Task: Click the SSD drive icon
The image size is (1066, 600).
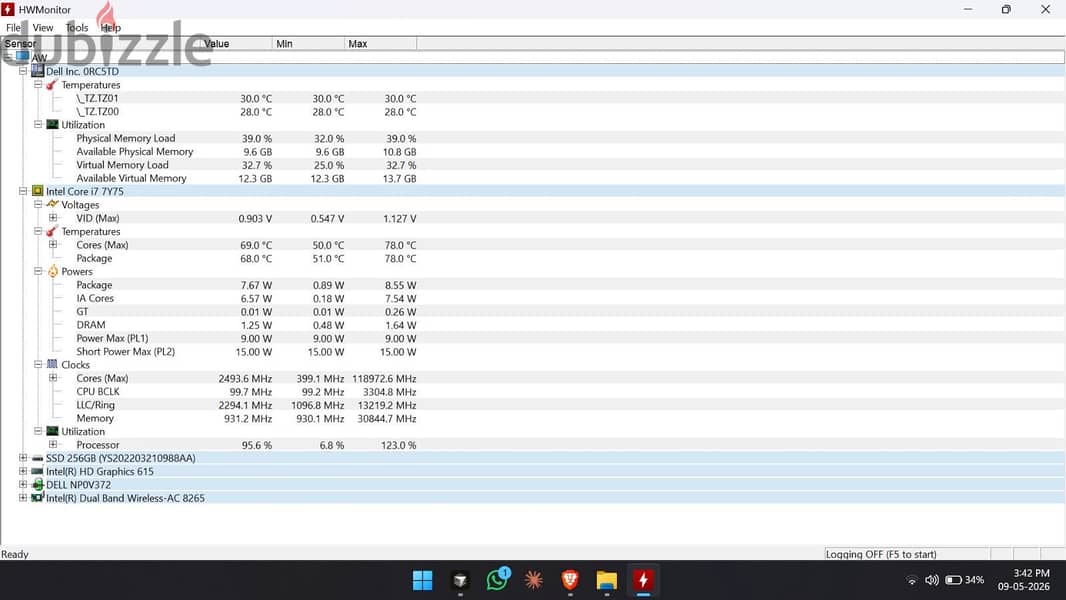Action: coord(37,458)
